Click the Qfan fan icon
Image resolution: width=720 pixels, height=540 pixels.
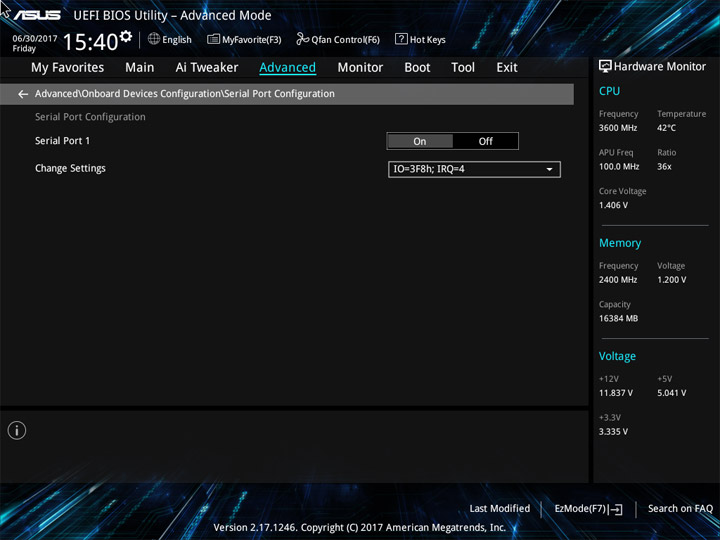pyautogui.click(x=302, y=39)
